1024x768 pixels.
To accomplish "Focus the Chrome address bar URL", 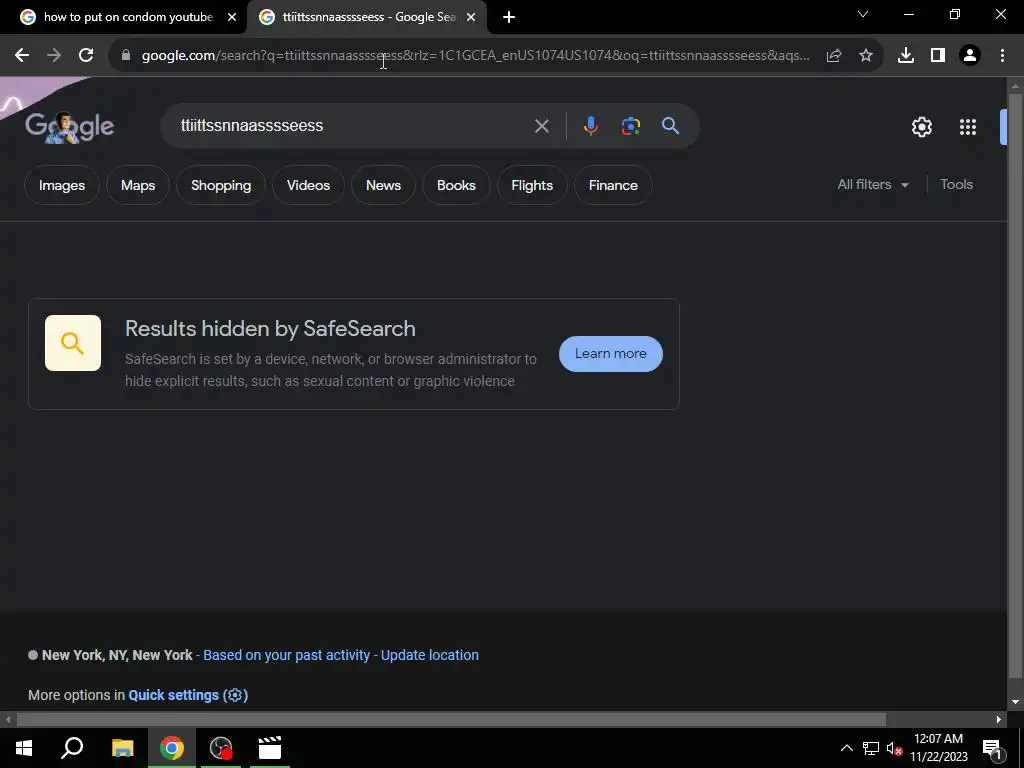I will point(475,56).
